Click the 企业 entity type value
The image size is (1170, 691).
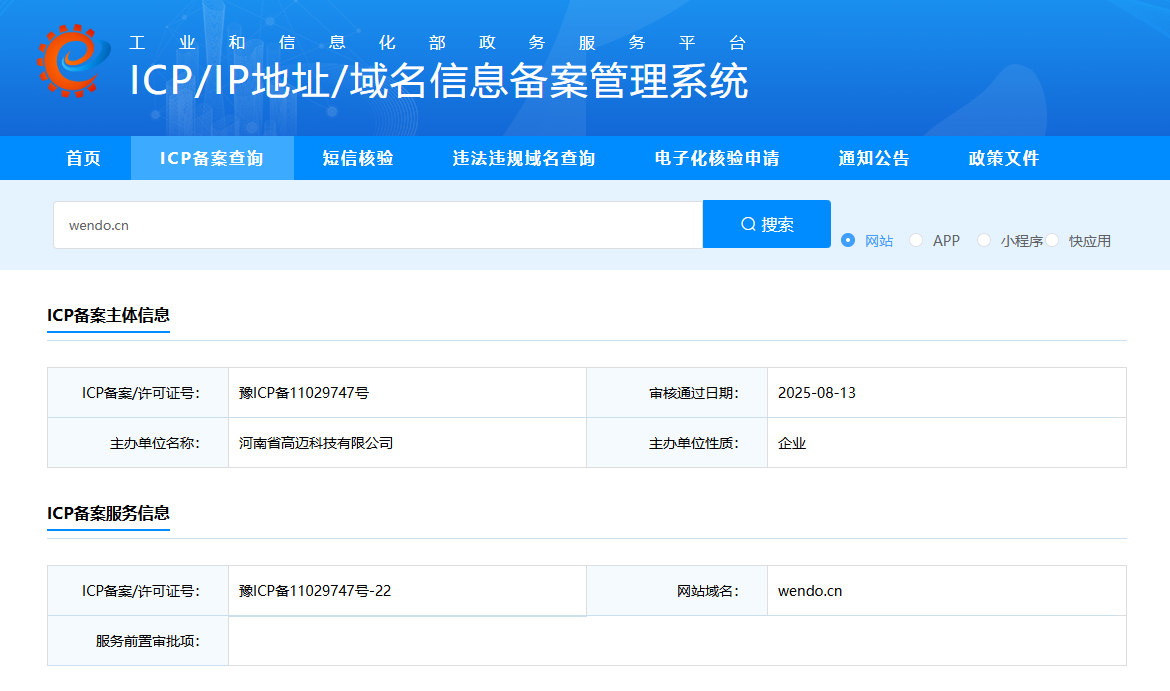click(x=792, y=443)
